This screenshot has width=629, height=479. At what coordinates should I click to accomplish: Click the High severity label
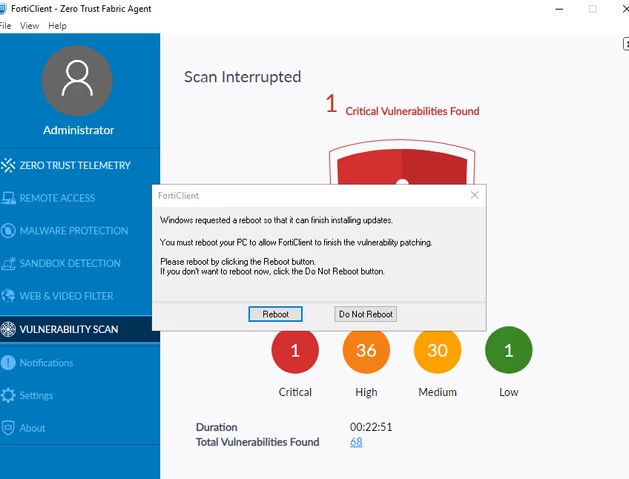click(366, 392)
